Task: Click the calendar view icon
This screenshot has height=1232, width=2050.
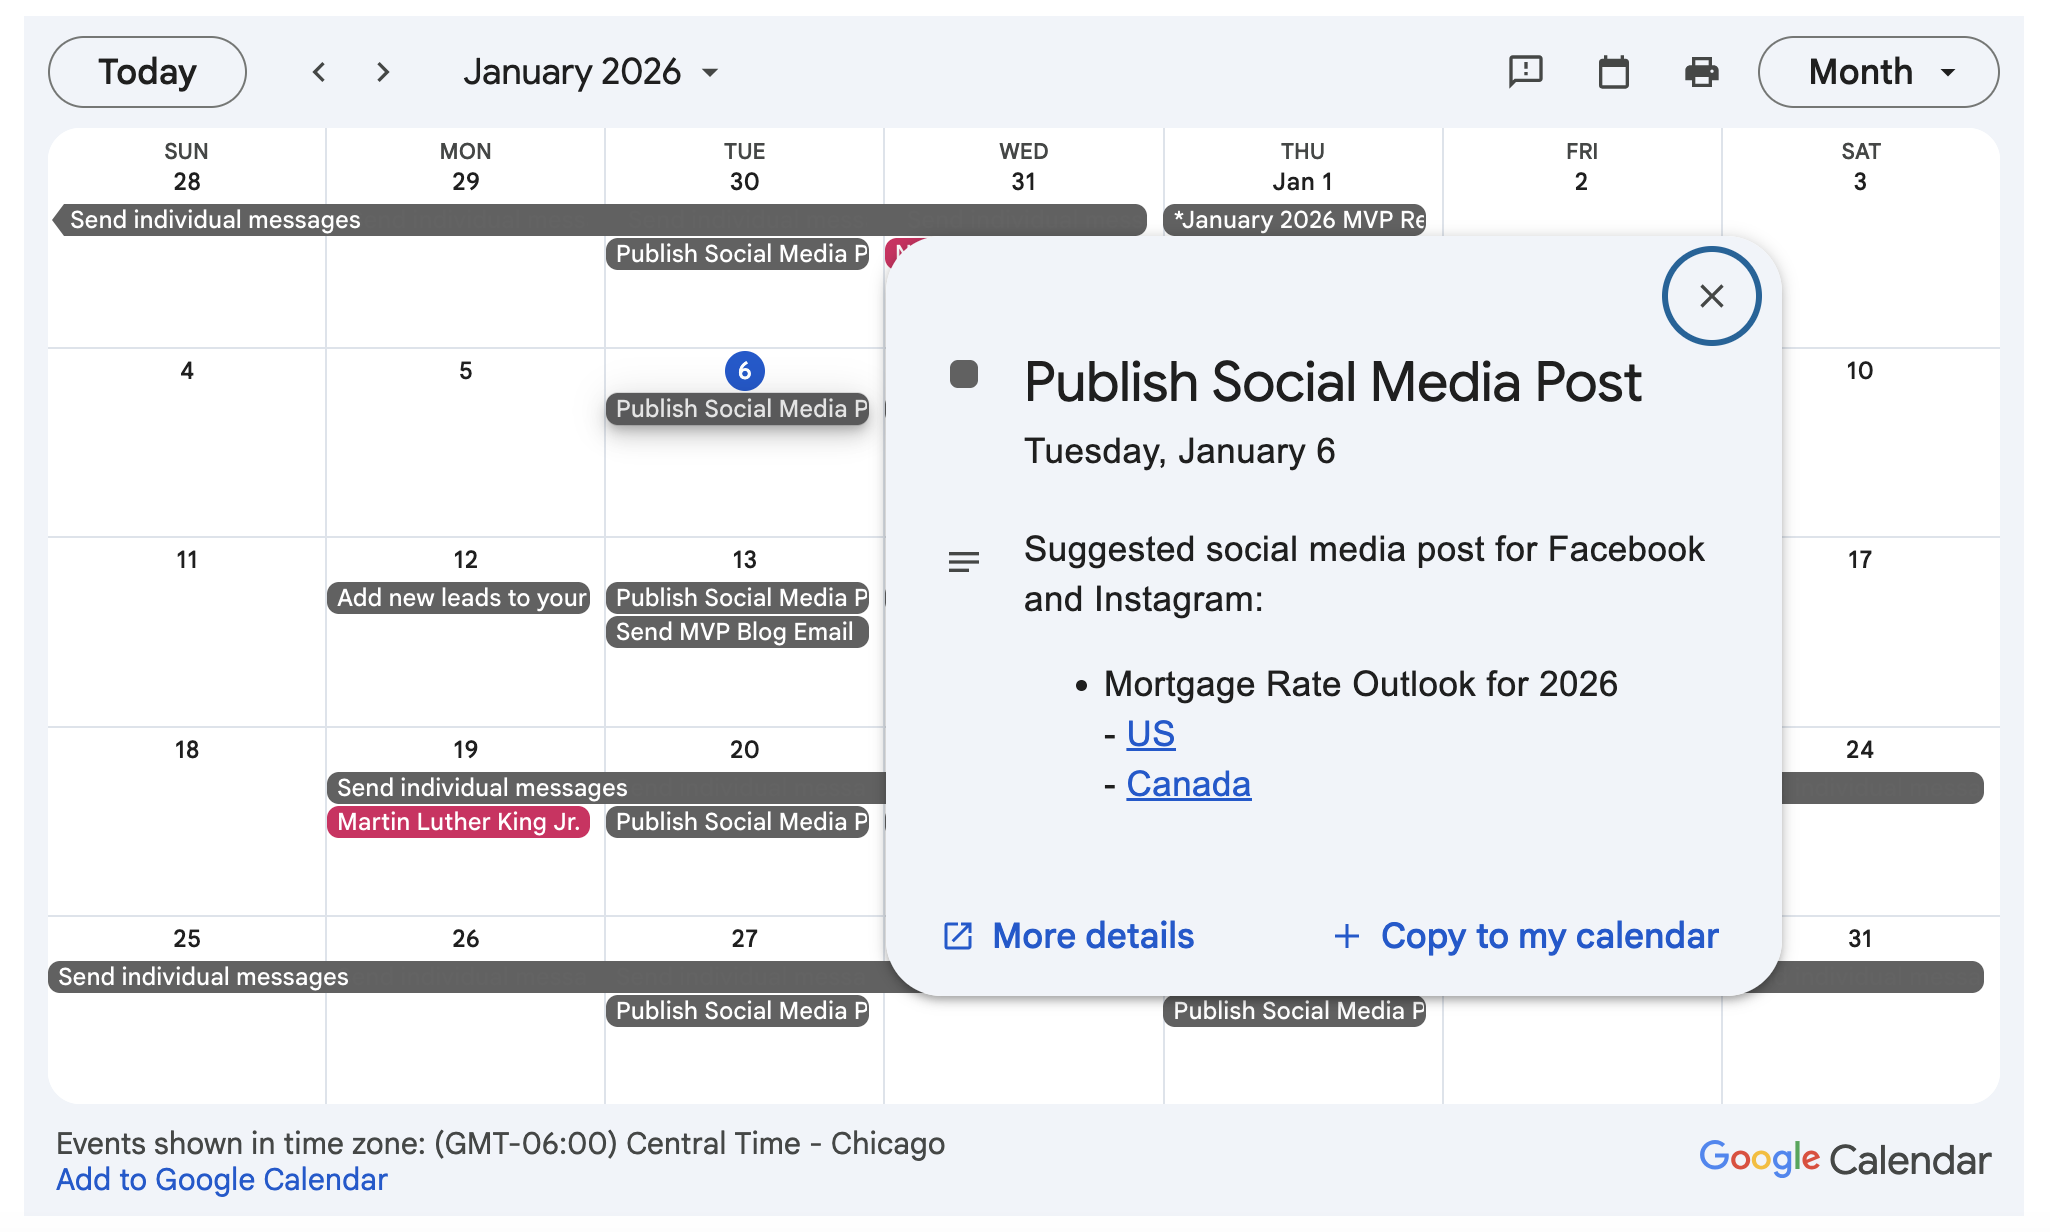Action: tap(1613, 72)
